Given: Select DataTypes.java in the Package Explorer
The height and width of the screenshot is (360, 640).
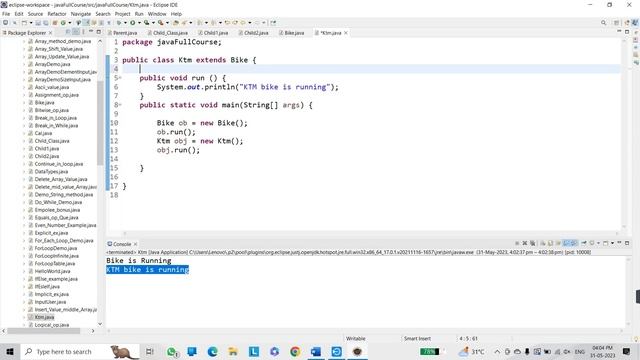Looking at the screenshot, I should tap(51, 171).
